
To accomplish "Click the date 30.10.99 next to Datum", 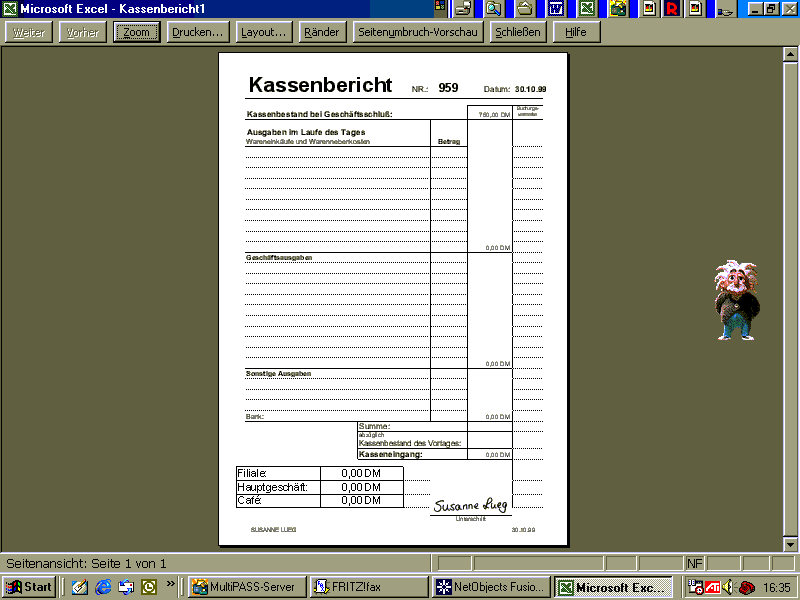I will (x=530, y=89).
